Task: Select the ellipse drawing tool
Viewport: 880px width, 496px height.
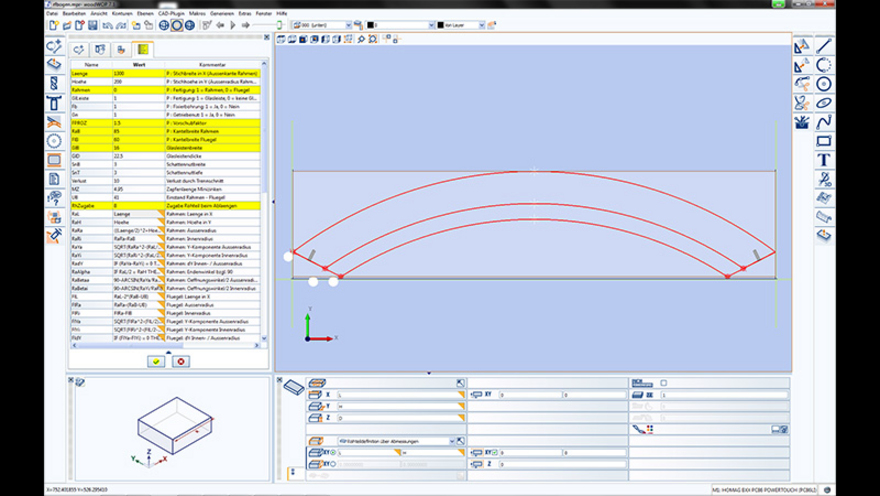Action: tap(824, 103)
